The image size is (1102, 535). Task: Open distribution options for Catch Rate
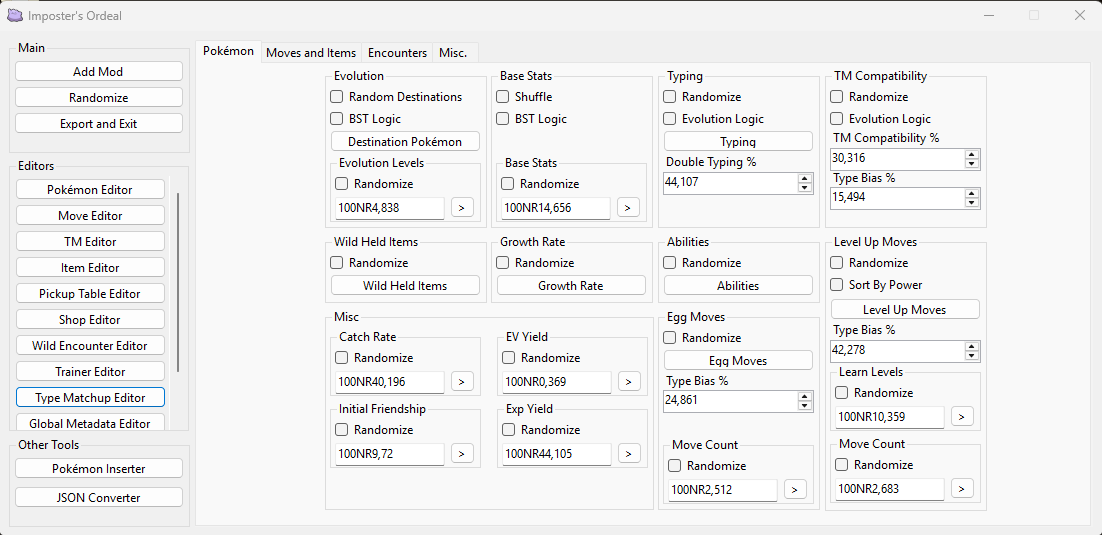tap(462, 382)
